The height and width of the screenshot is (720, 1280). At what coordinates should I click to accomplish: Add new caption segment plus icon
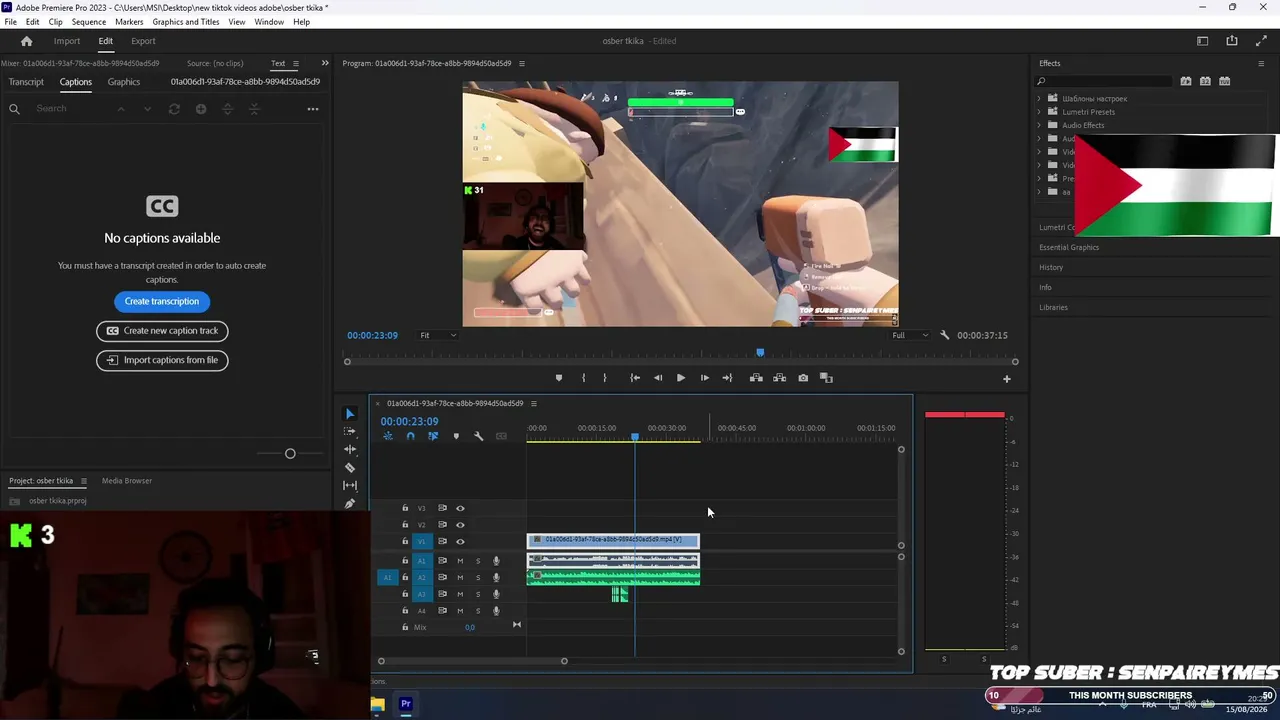(x=201, y=109)
